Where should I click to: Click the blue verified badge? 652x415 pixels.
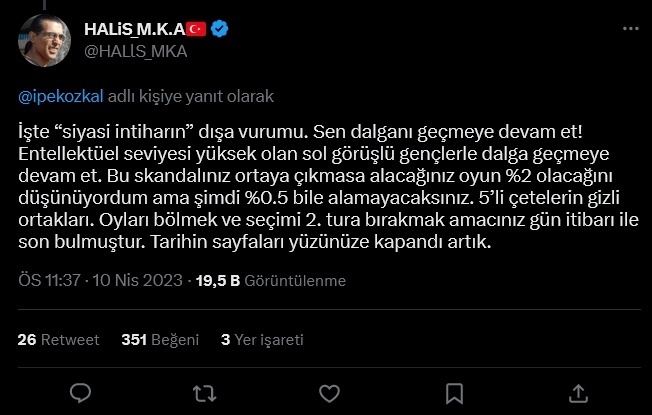(x=219, y=30)
